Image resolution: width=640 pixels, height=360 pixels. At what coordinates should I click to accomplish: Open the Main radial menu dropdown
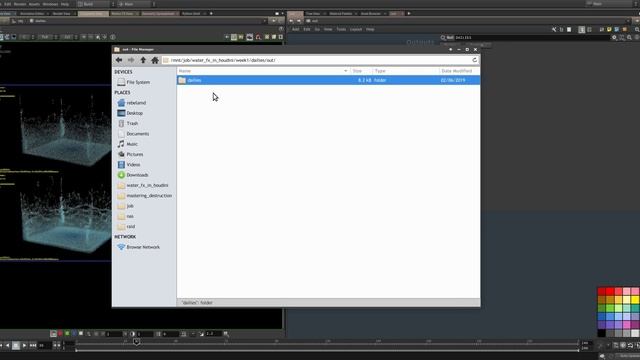coord(136,4)
